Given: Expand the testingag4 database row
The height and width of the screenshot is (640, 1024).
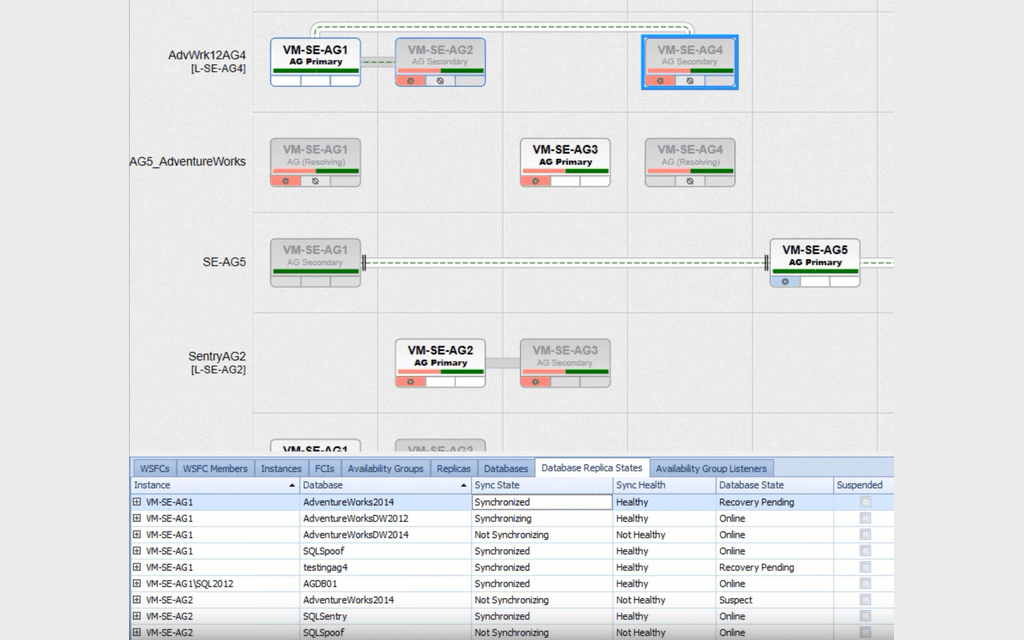Looking at the screenshot, I should pos(135,567).
